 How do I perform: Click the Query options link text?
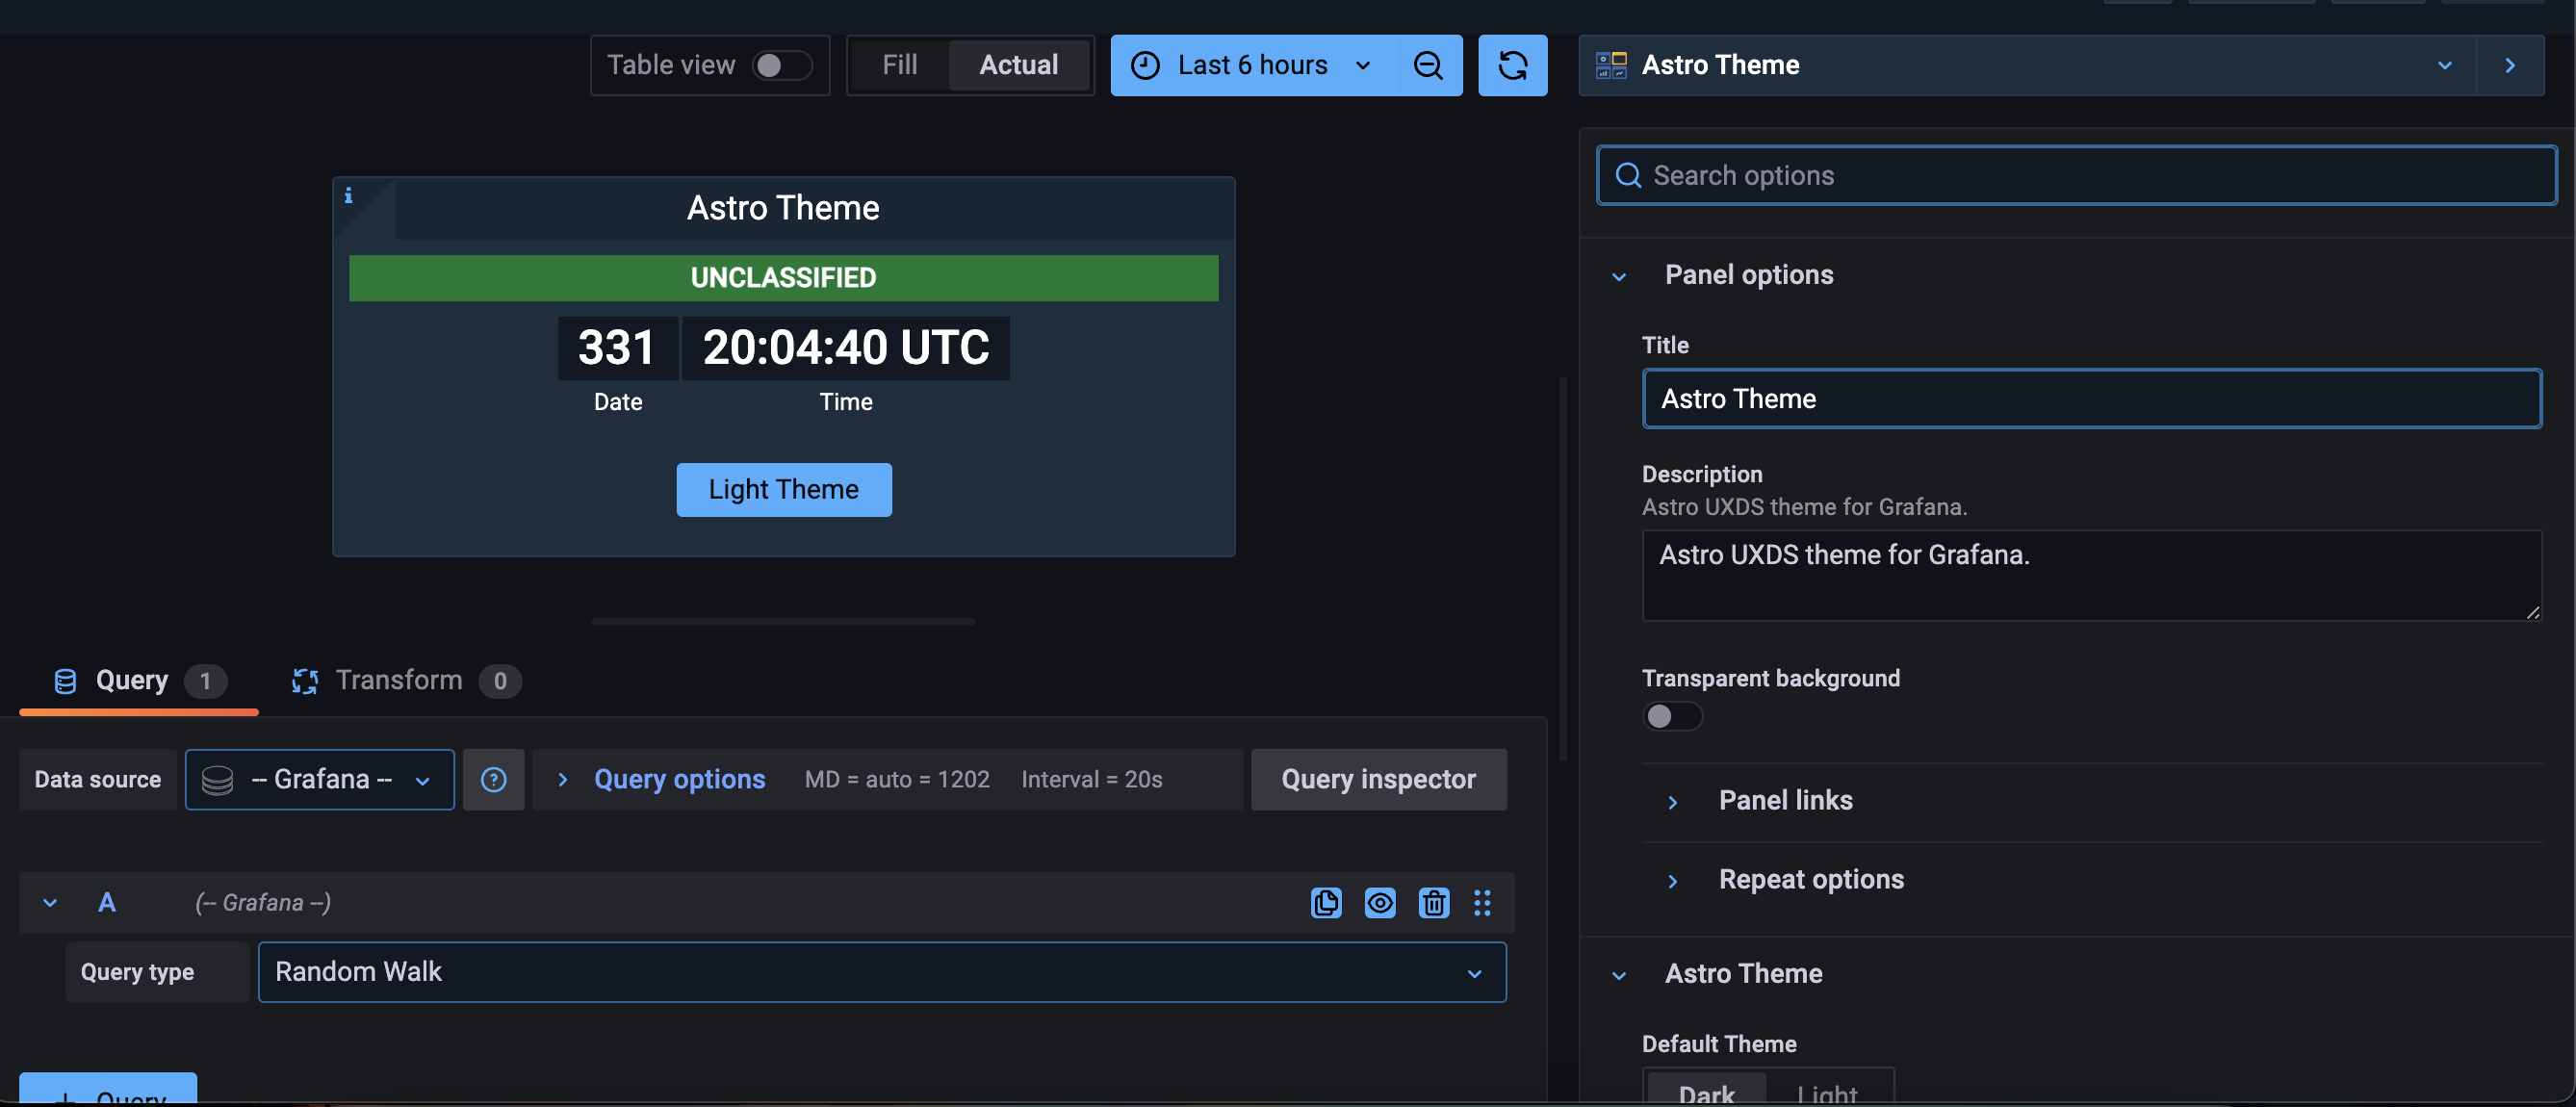679,779
